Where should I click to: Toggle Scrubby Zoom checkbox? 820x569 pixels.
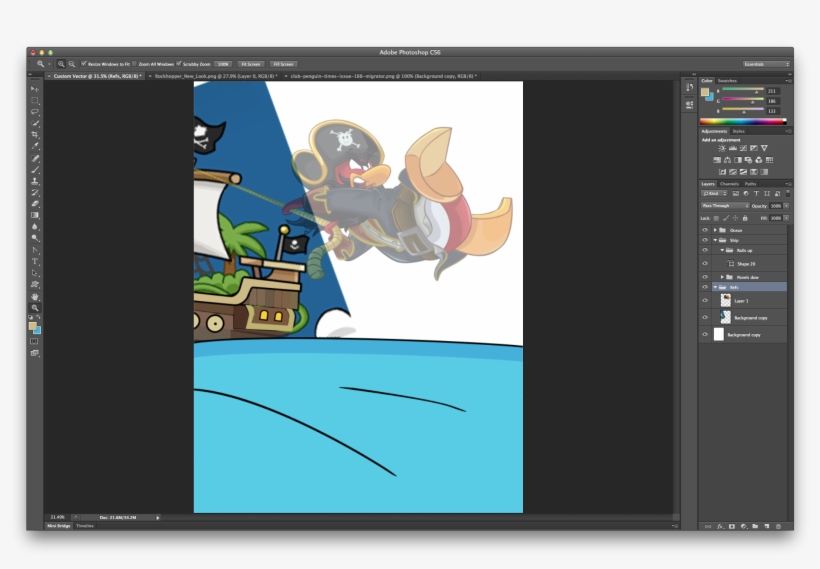(x=179, y=64)
